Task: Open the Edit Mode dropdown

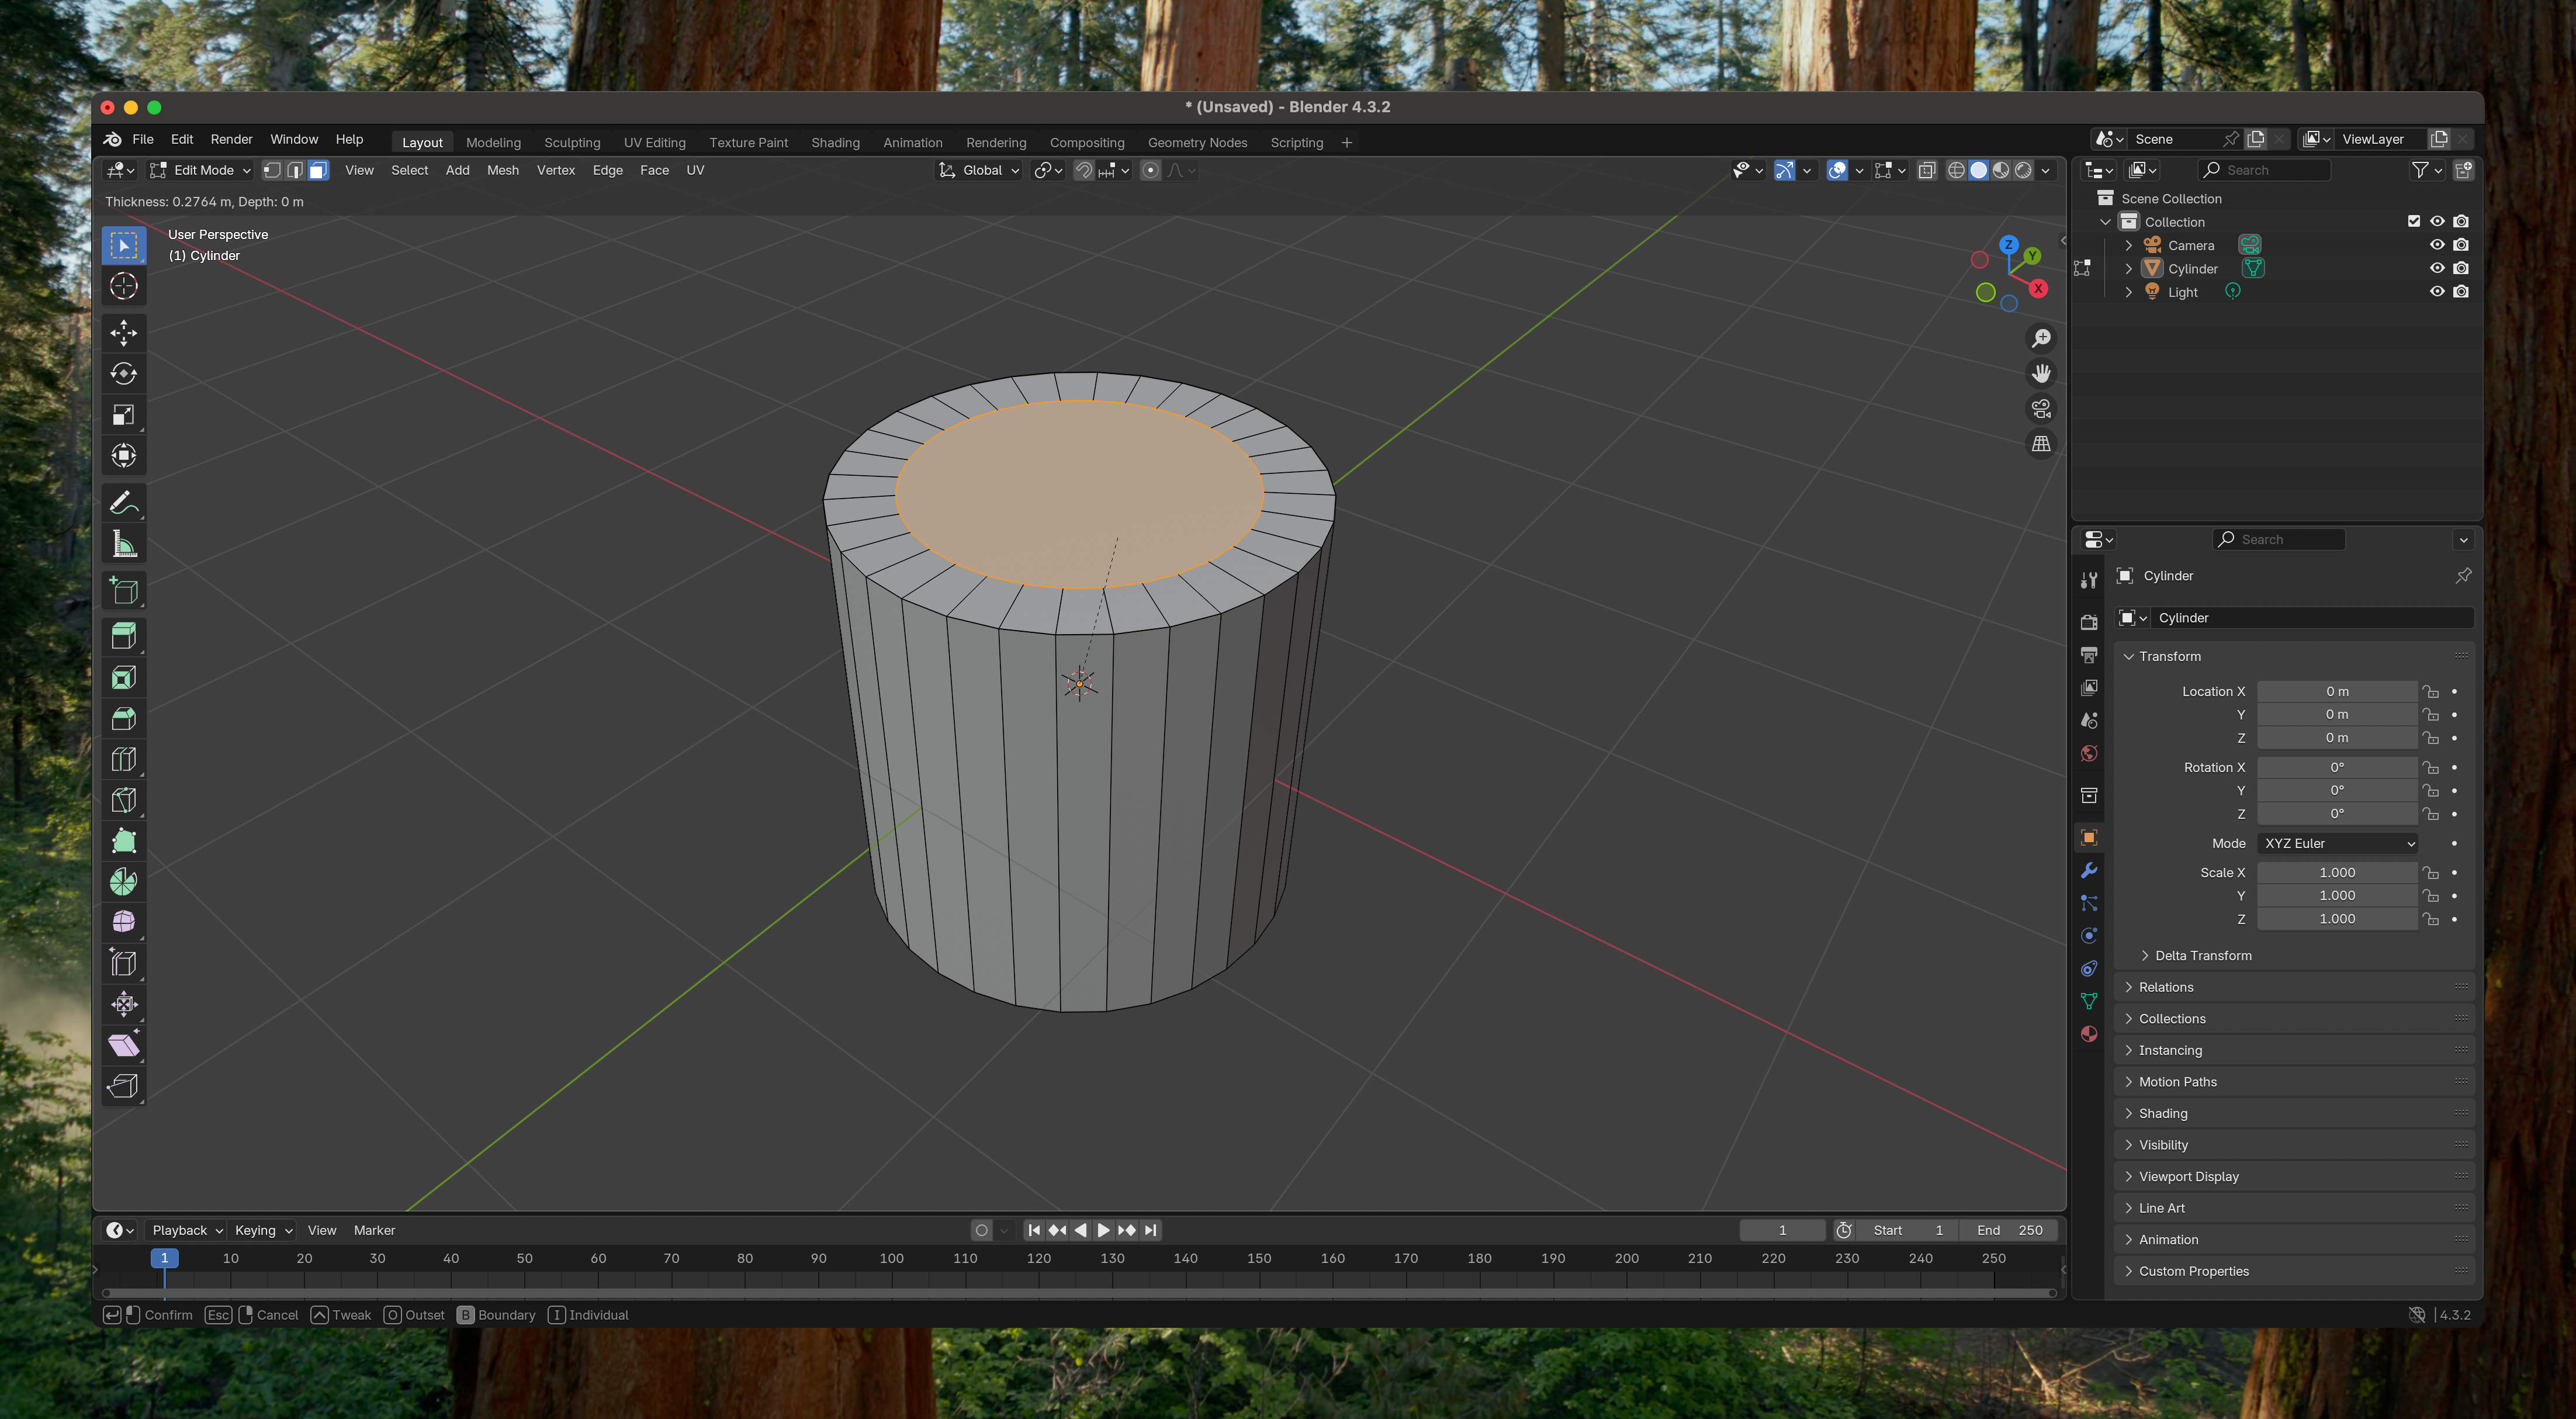Action: [x=201, y=170]
